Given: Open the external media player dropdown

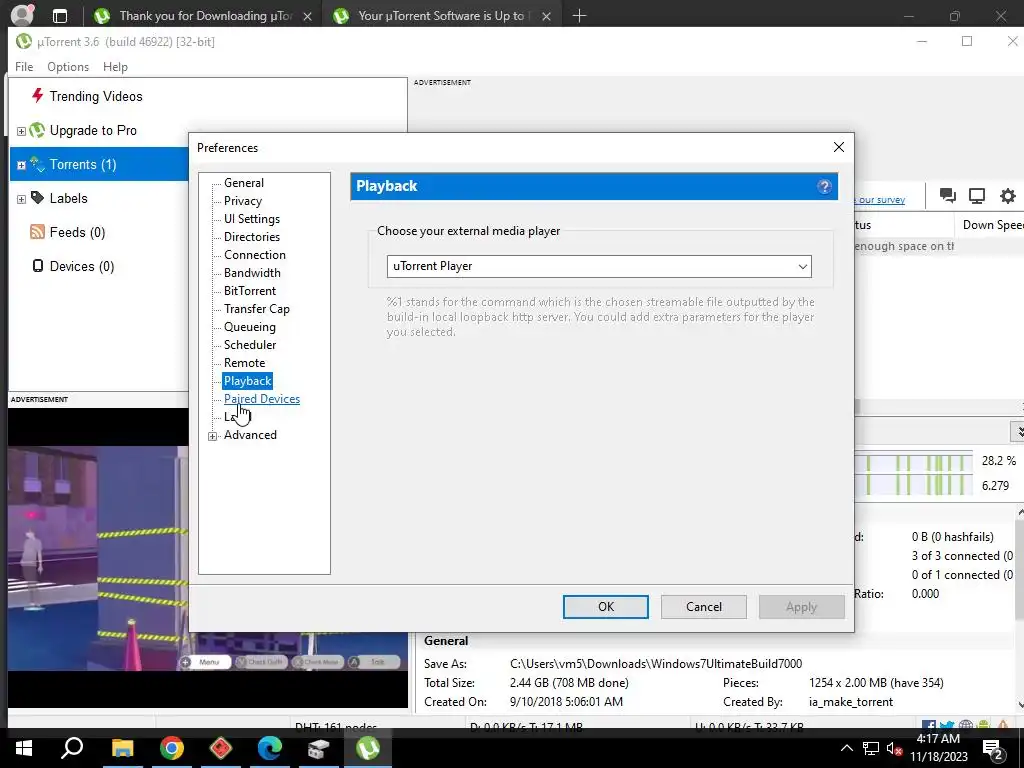Looking at the screenshot, I should click(x=599, y=266).
